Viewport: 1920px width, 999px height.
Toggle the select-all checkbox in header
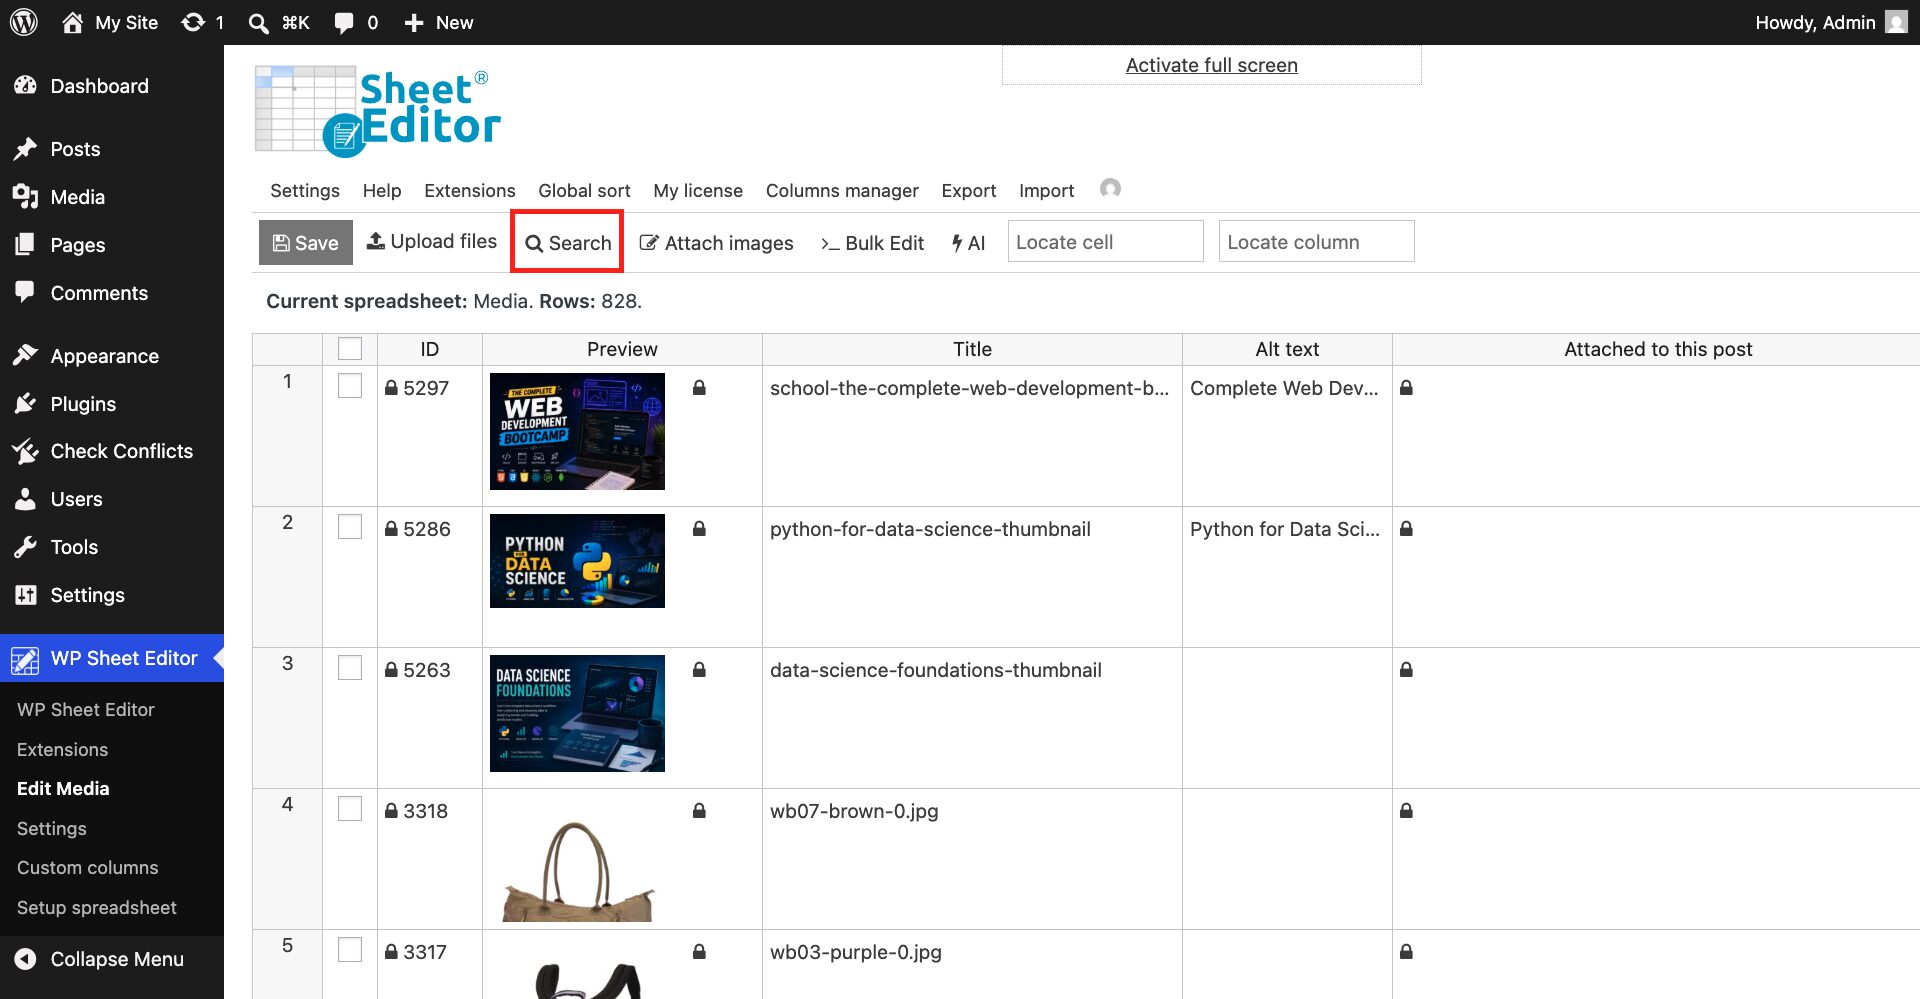pyautogui.click(x=350, y=349)
